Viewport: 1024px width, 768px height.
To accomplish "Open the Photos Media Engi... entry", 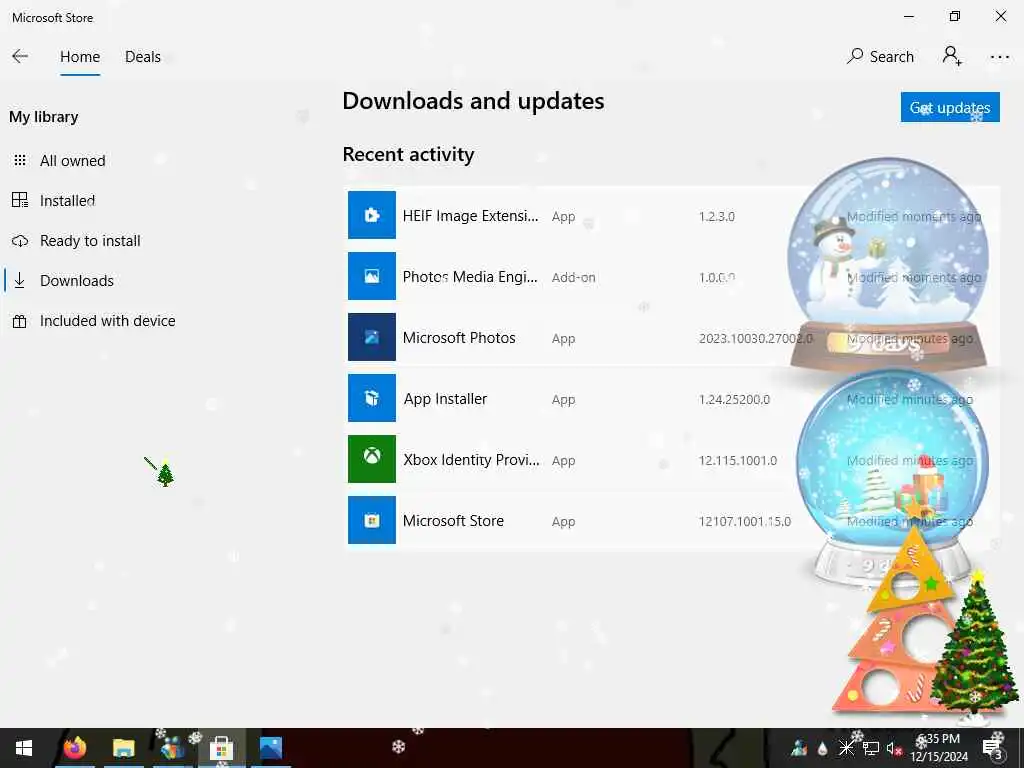I will click(470, 277).
